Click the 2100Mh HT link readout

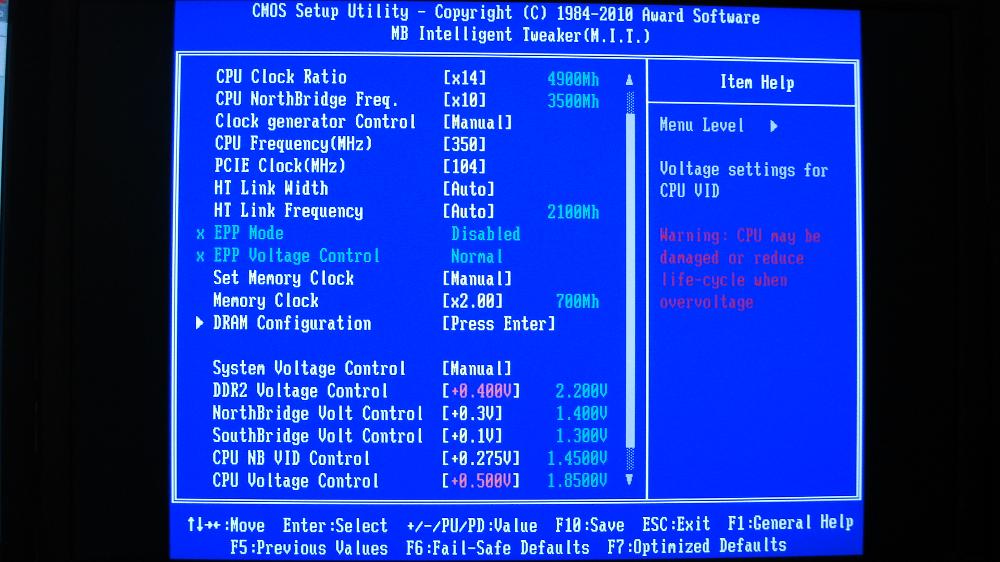(x=573, y=212)
